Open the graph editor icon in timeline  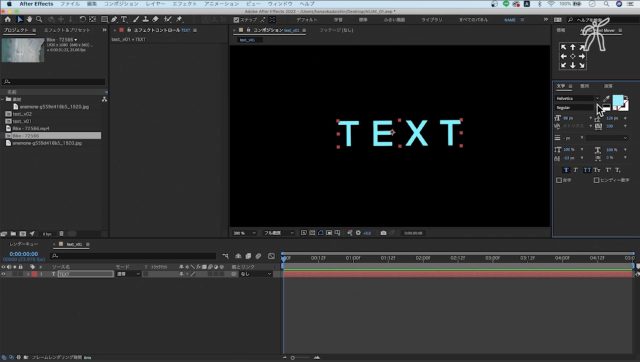pos(271,256)
